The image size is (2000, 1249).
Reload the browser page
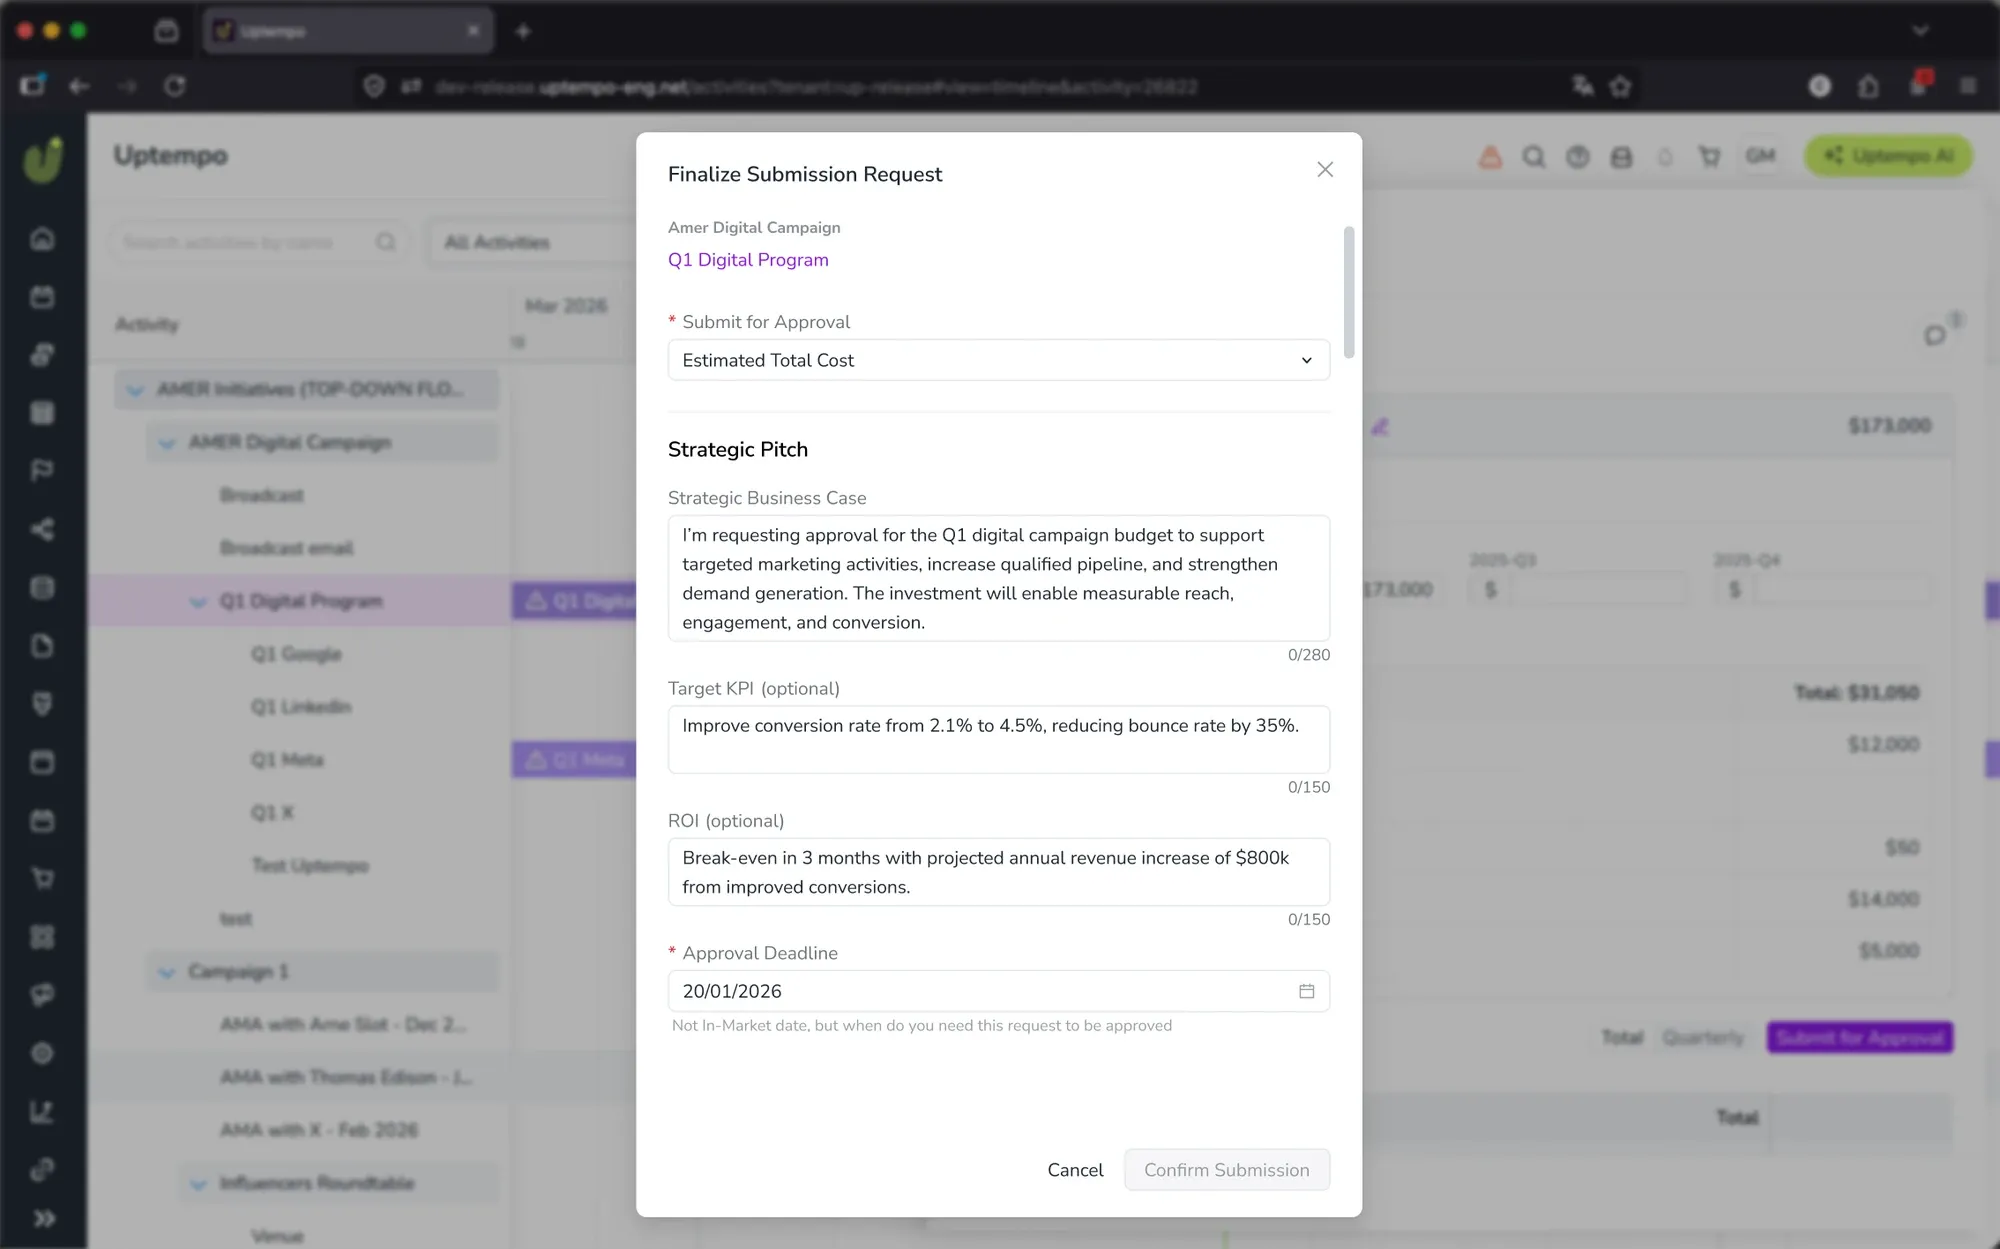pyautogui.click(x=175, y=87)
